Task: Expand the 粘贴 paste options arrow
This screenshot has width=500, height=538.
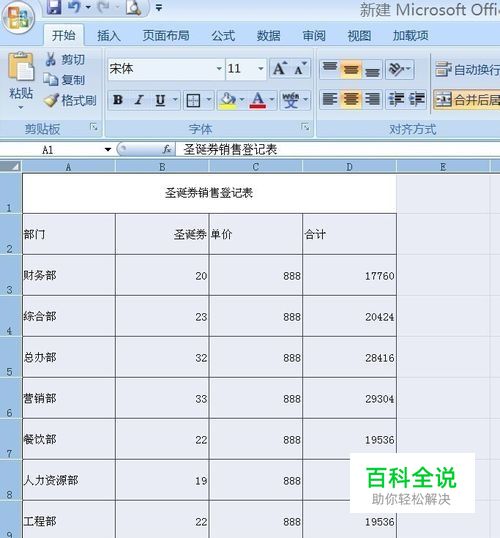Action: (21, 107)
